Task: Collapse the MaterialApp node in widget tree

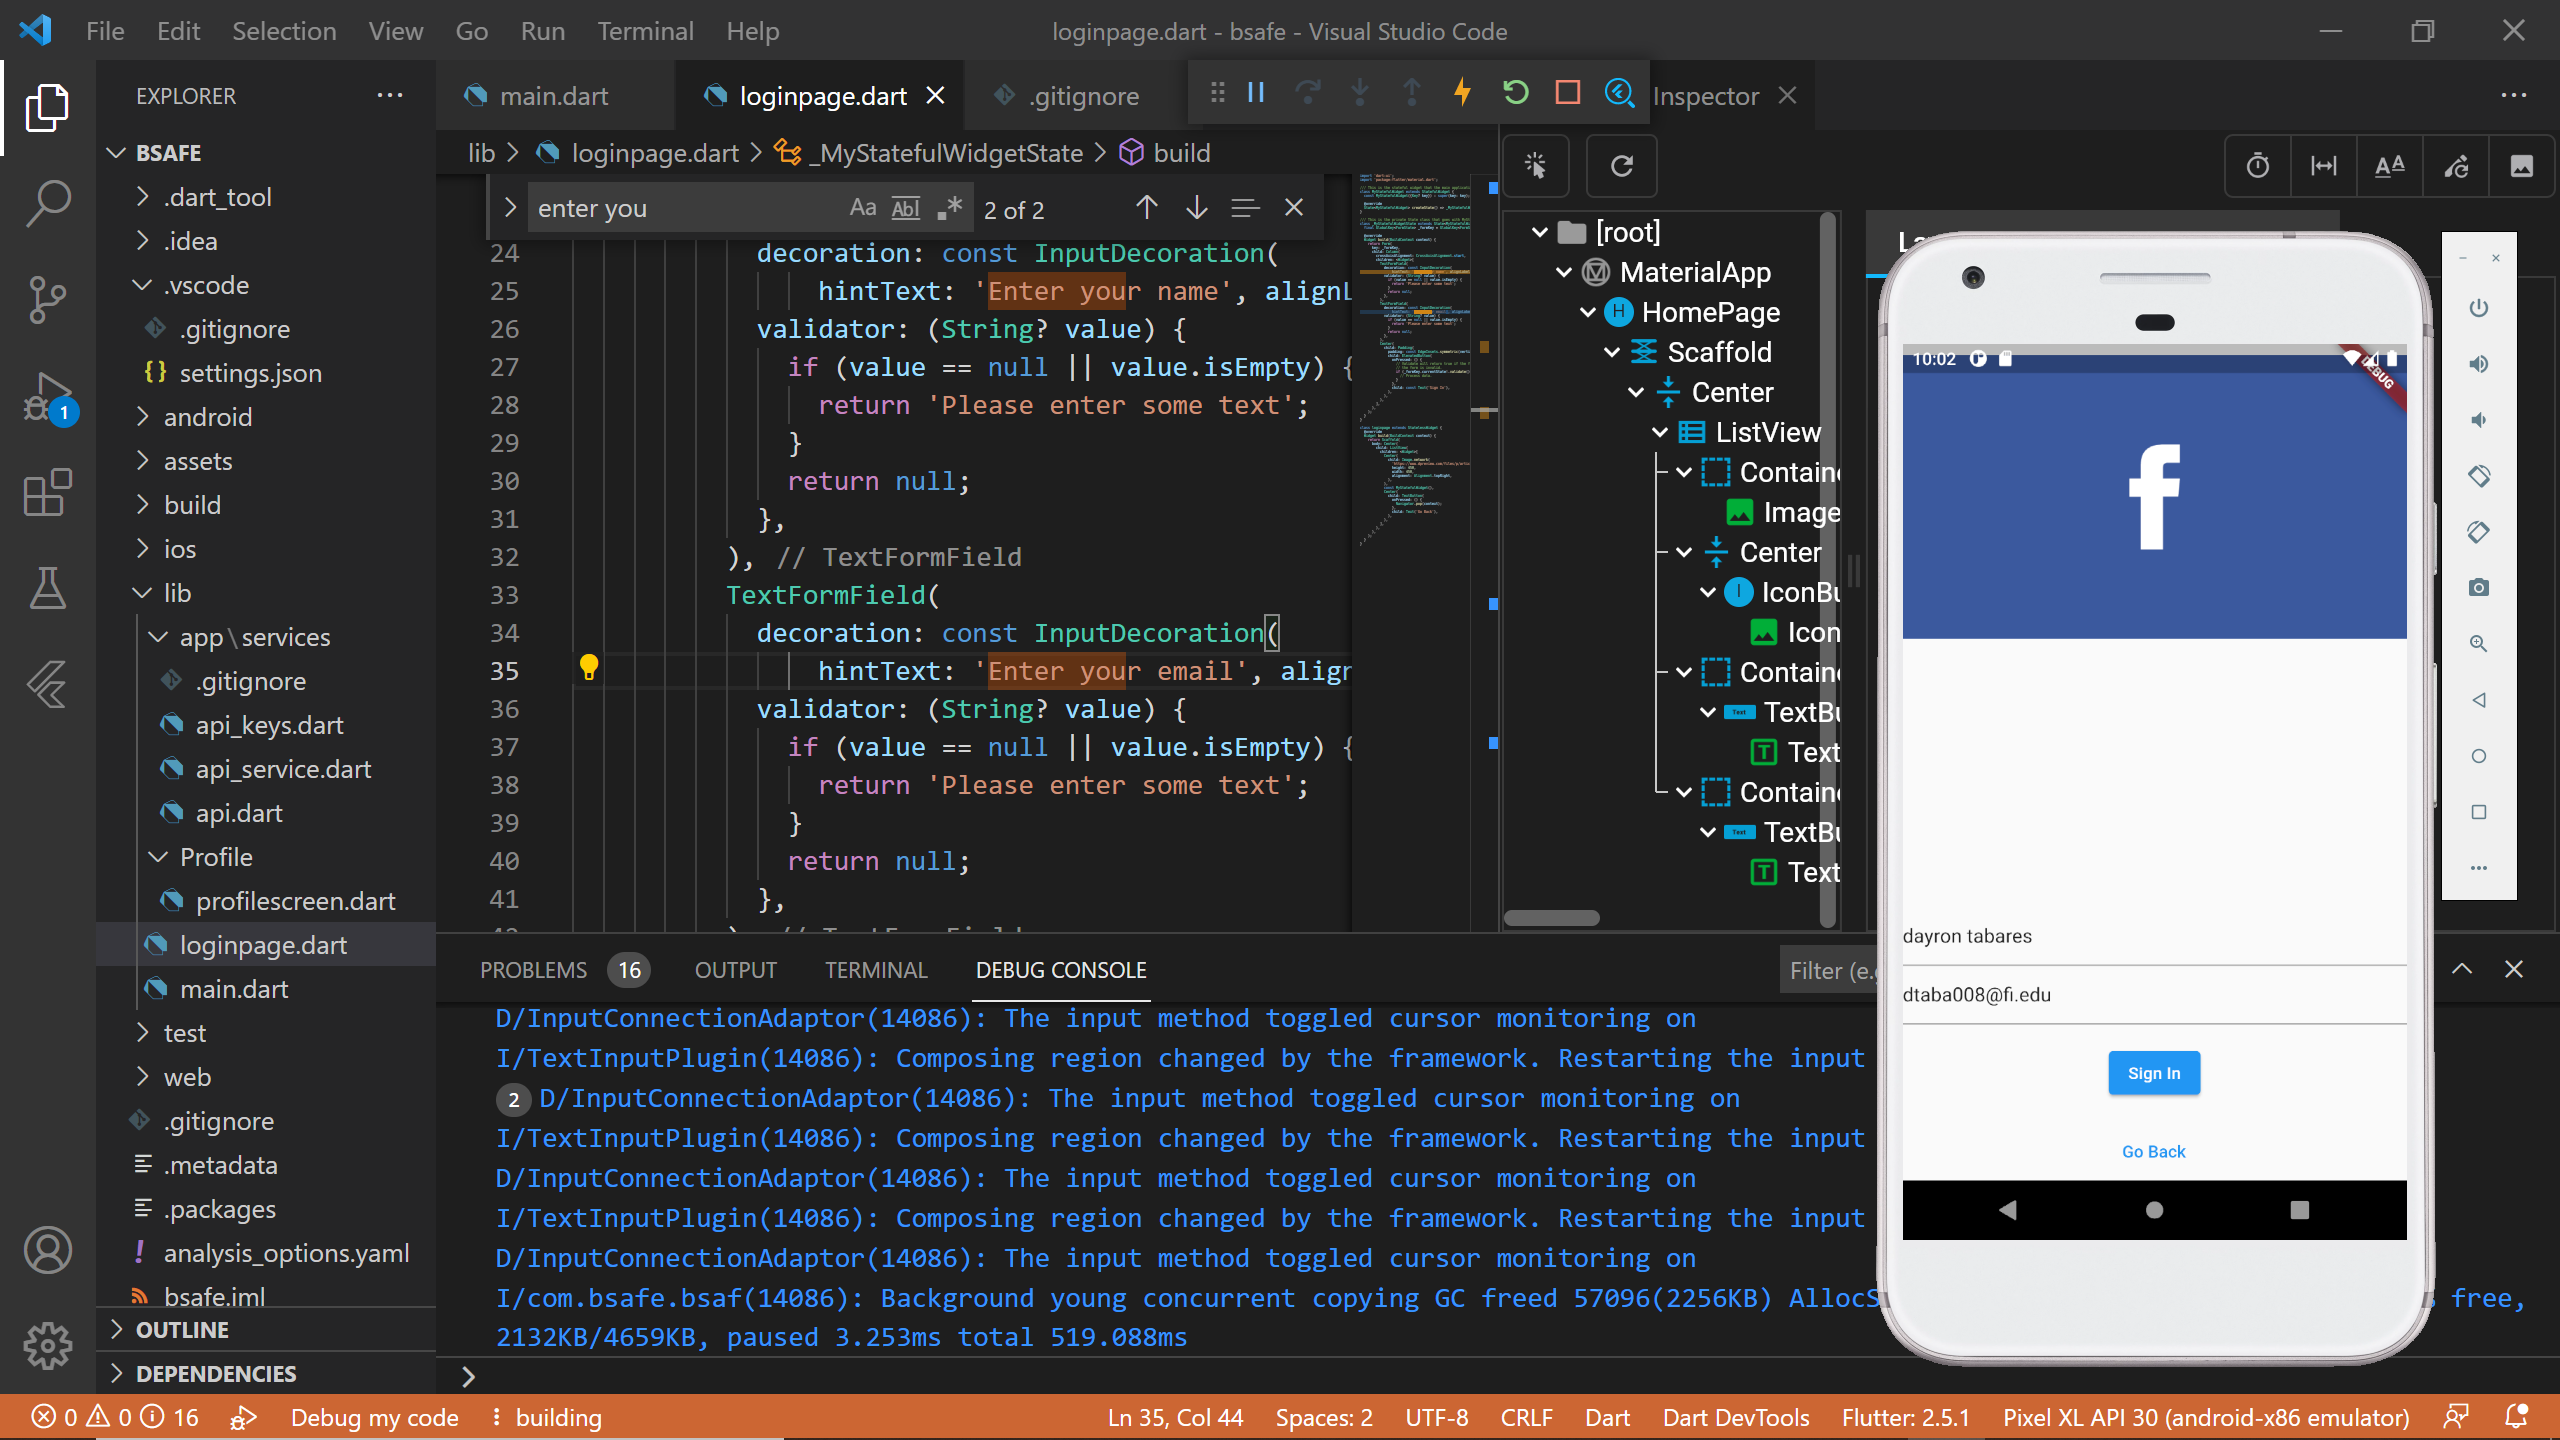Action: (1565, 272)
